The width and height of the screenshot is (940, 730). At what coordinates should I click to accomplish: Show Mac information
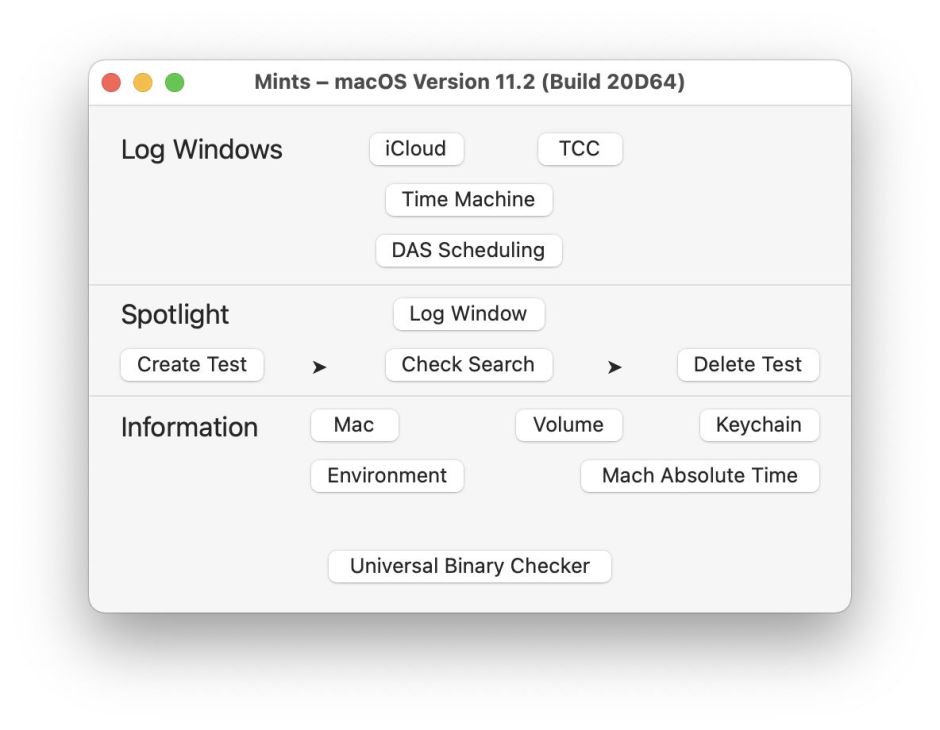click(354, 425)
